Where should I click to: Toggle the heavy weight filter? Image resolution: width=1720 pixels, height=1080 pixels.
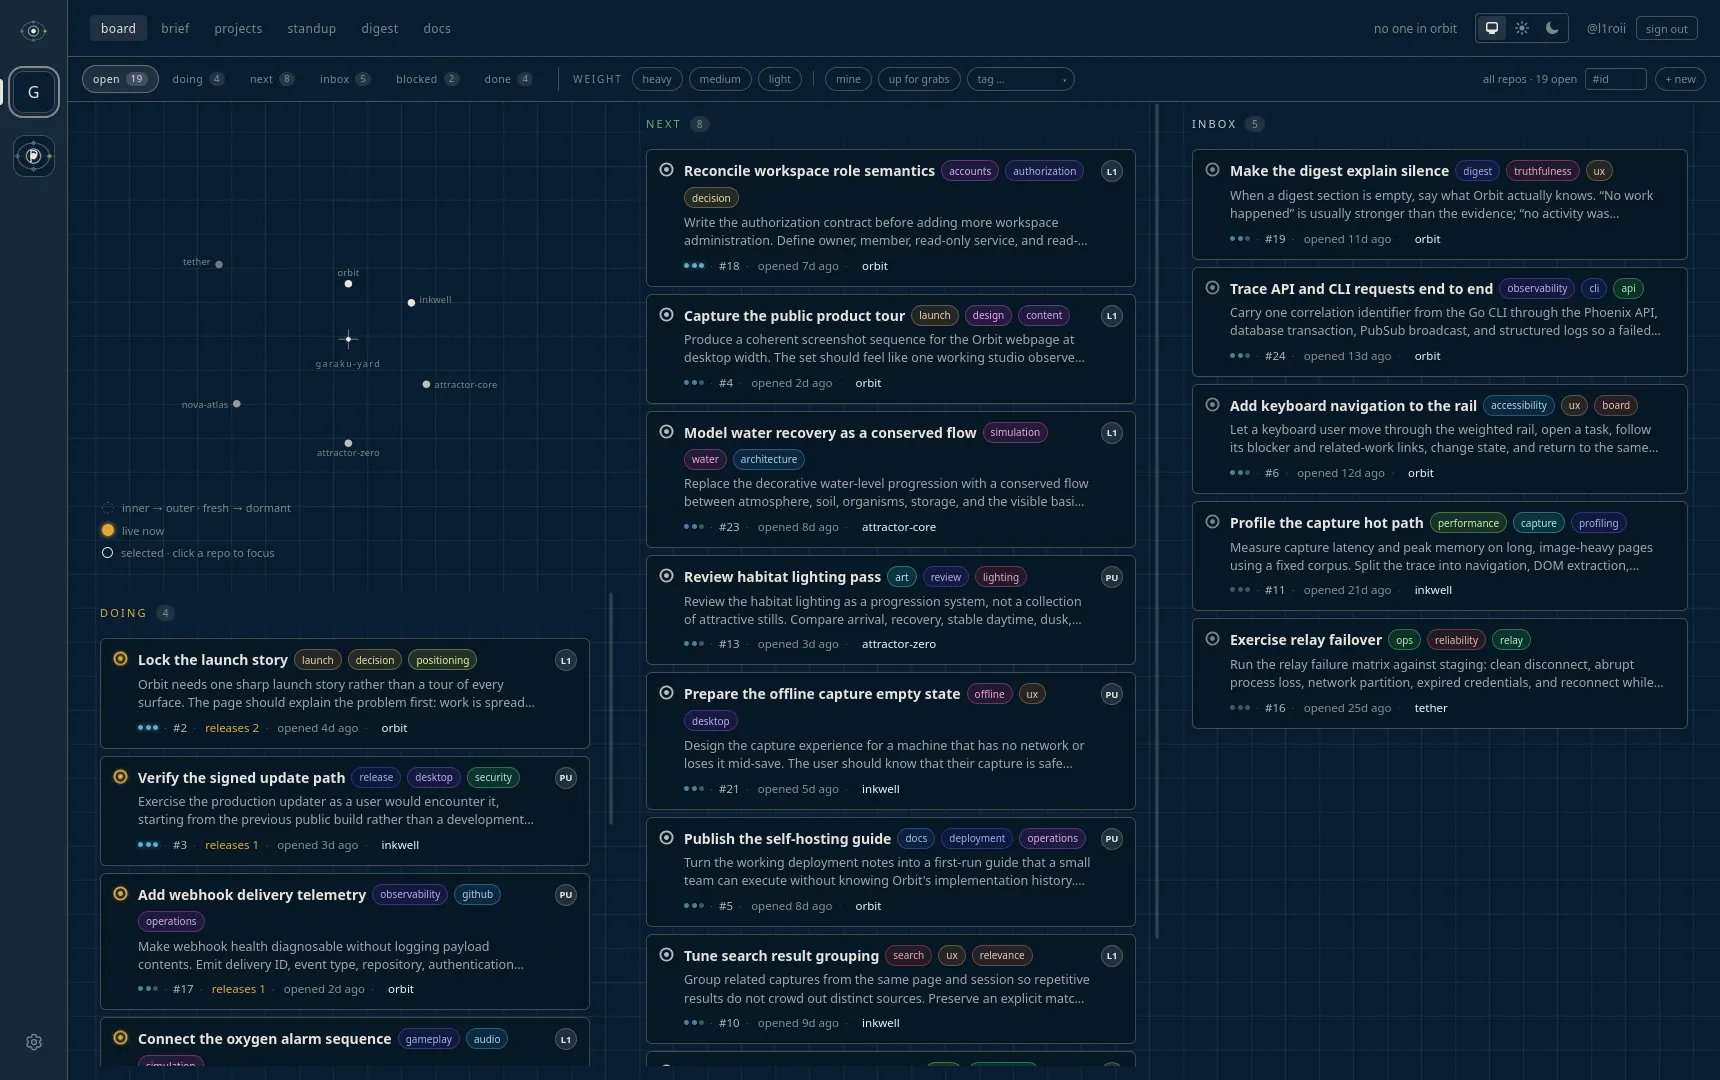click(657, 79)
